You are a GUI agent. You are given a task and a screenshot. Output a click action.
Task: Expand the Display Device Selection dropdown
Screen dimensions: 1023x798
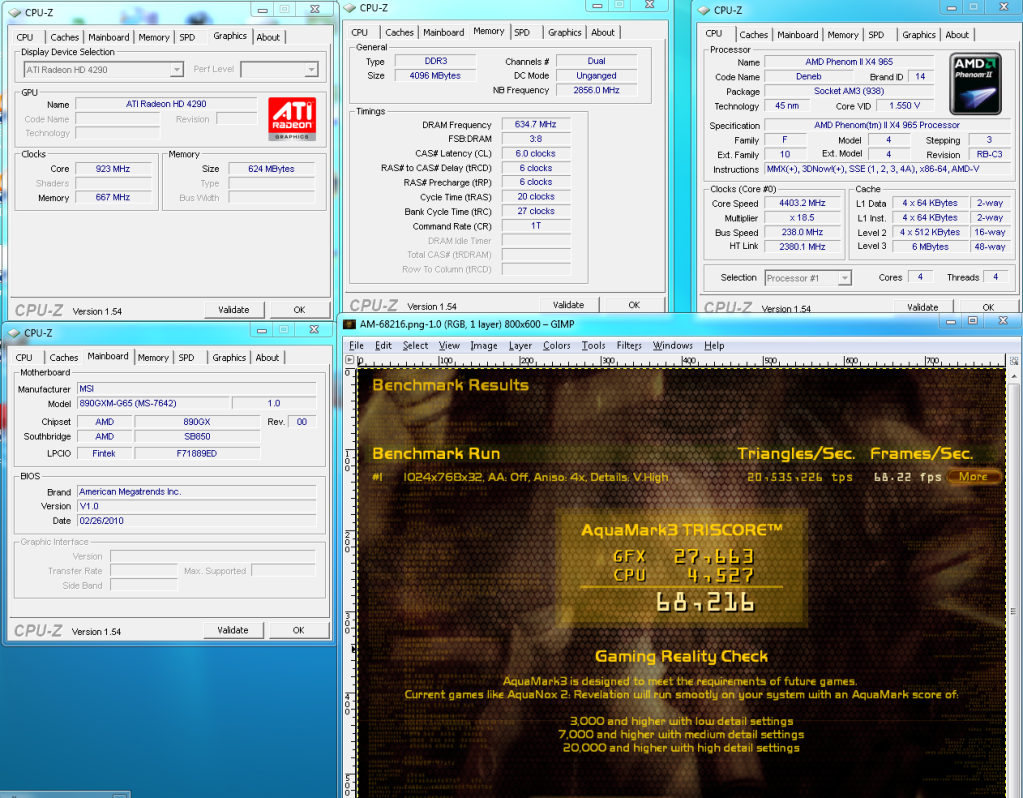click(x=176, y=70)
